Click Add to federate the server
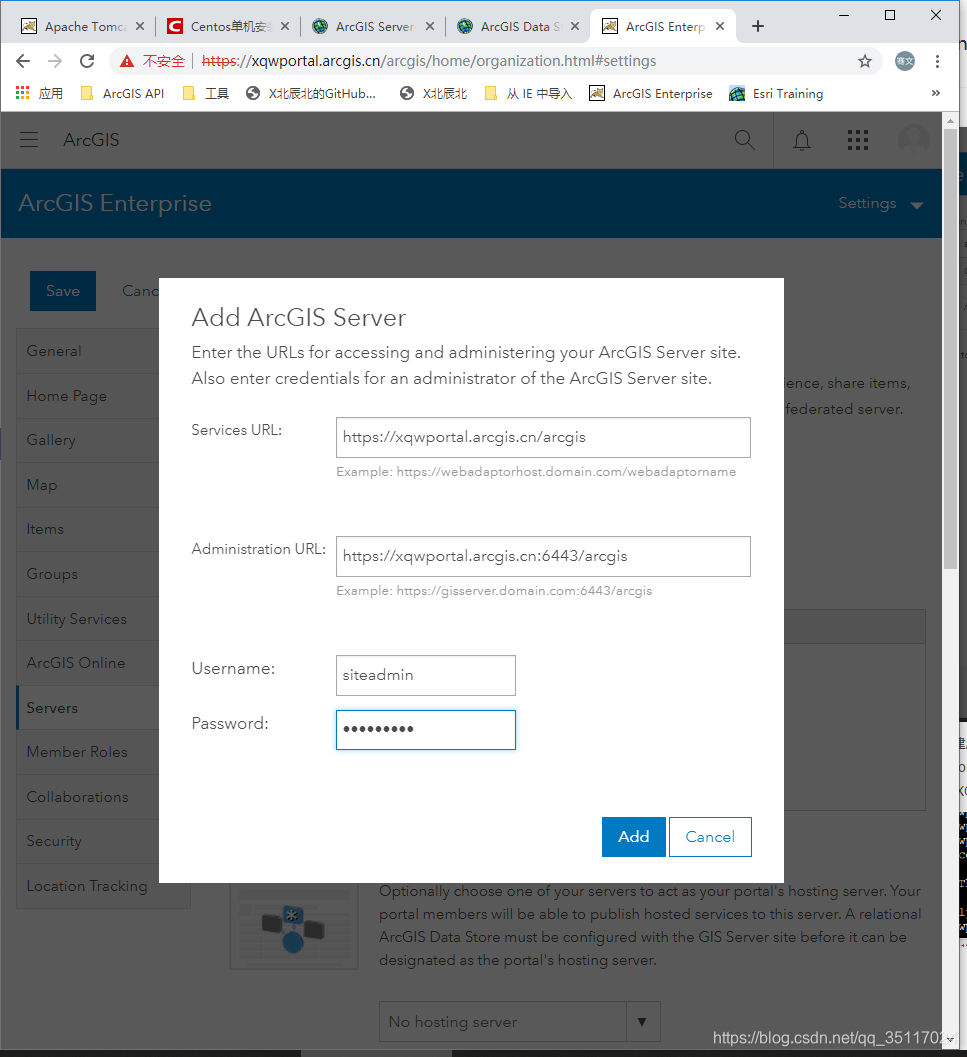The width and height of the screenshot is (967, 1057). click(x=633, y=837)
